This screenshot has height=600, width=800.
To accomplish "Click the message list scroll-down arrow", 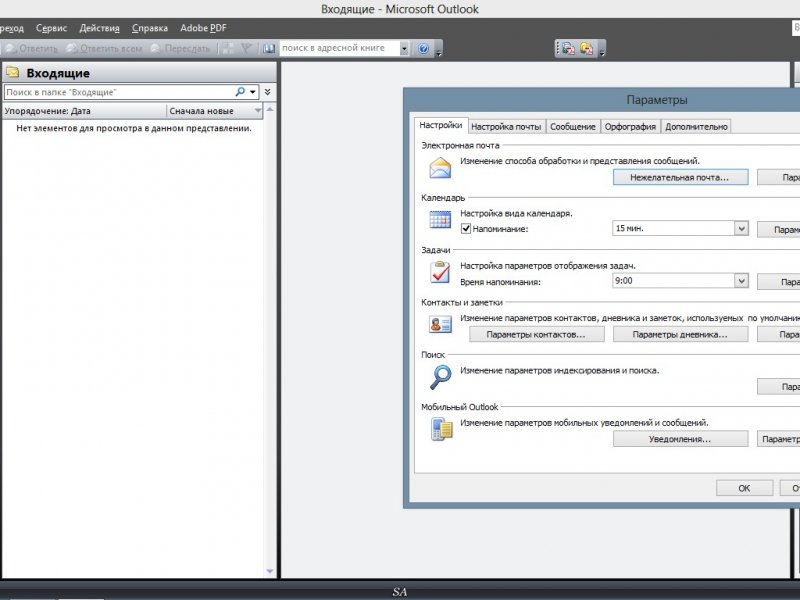I will tap(270, 571).
